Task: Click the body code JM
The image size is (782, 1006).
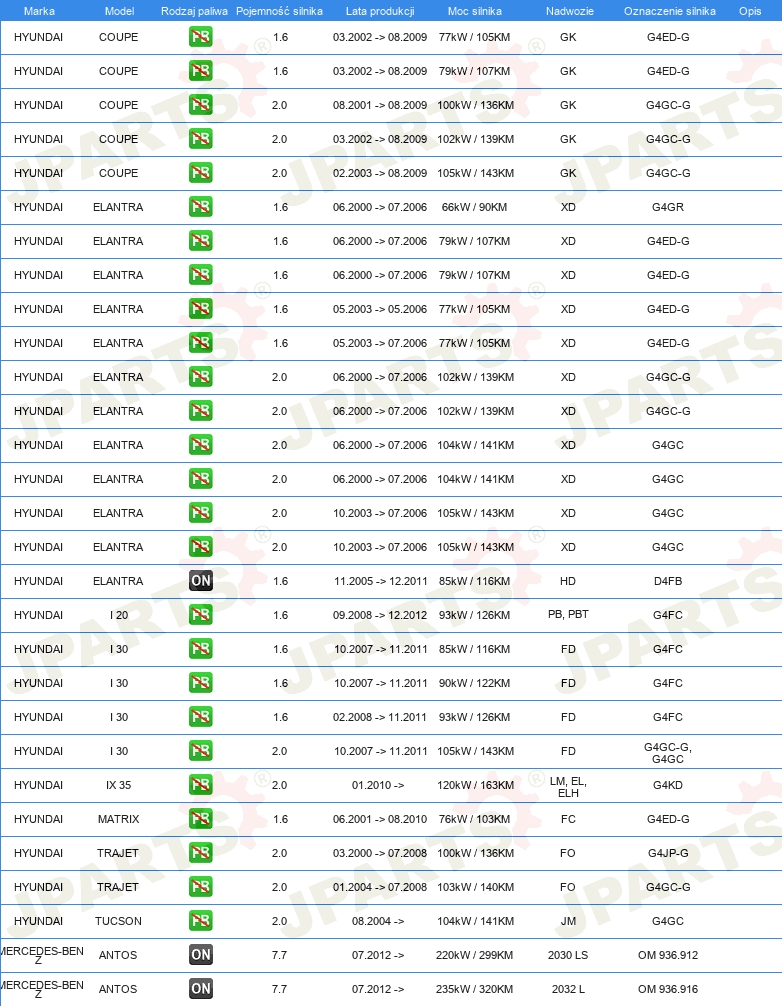Action: pos(568,921)
